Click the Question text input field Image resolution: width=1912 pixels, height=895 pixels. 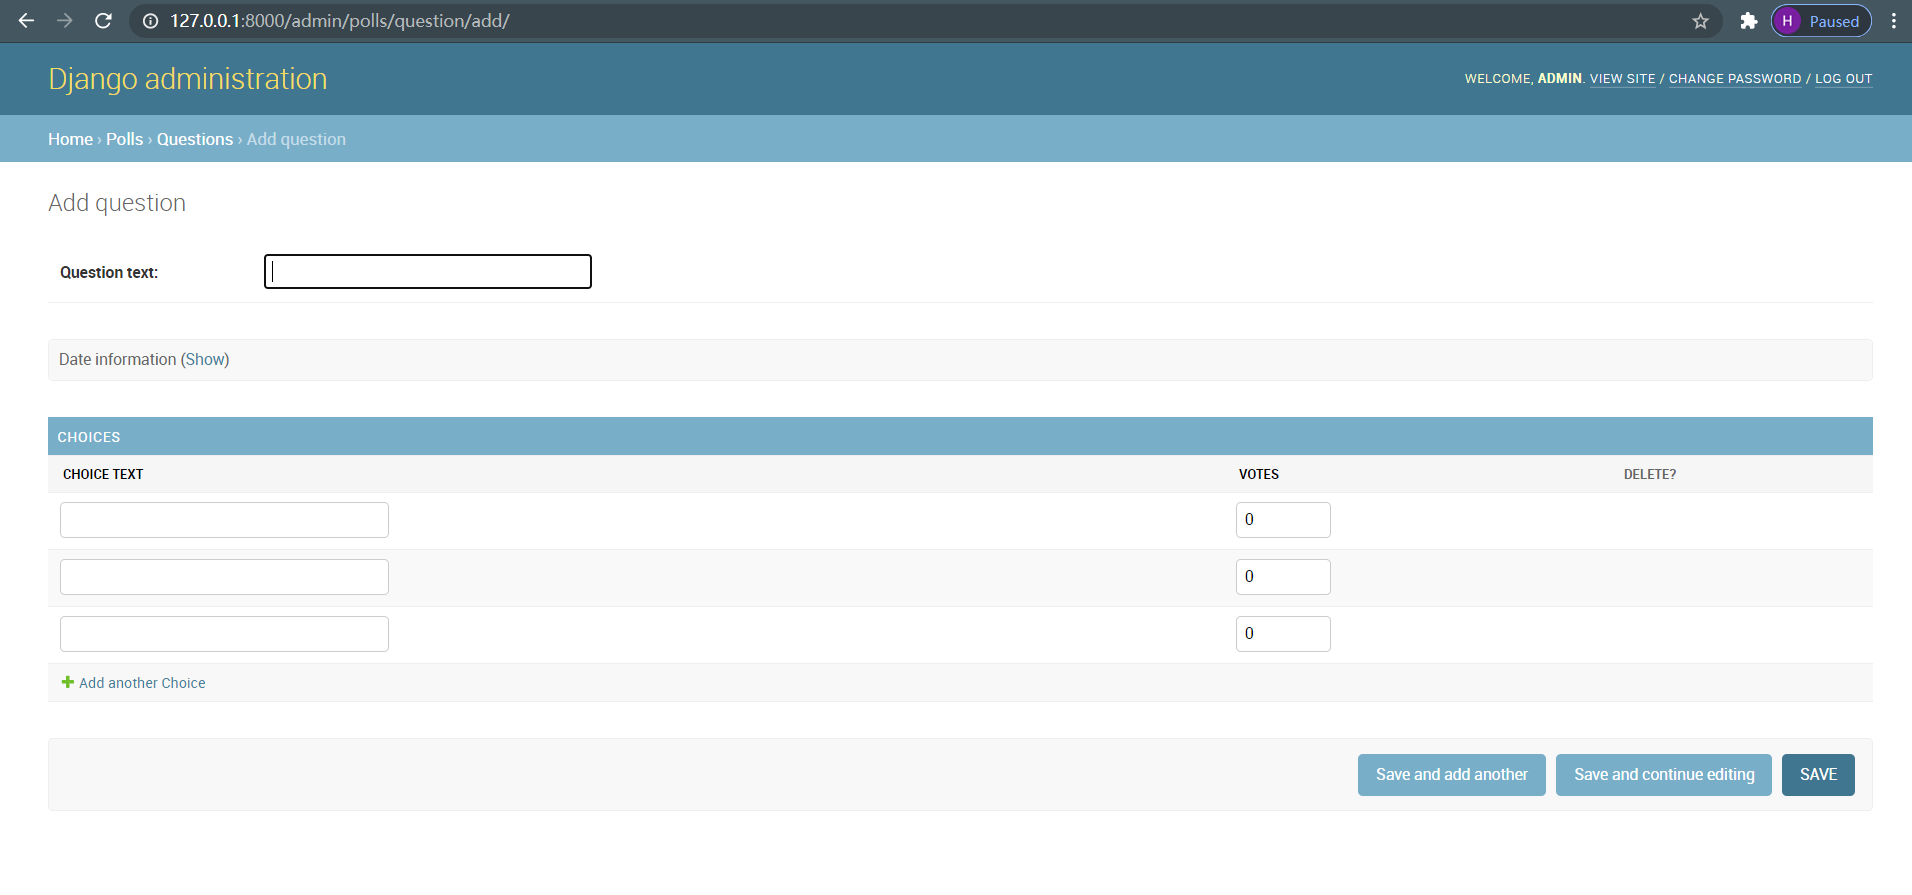click(428, 271)
